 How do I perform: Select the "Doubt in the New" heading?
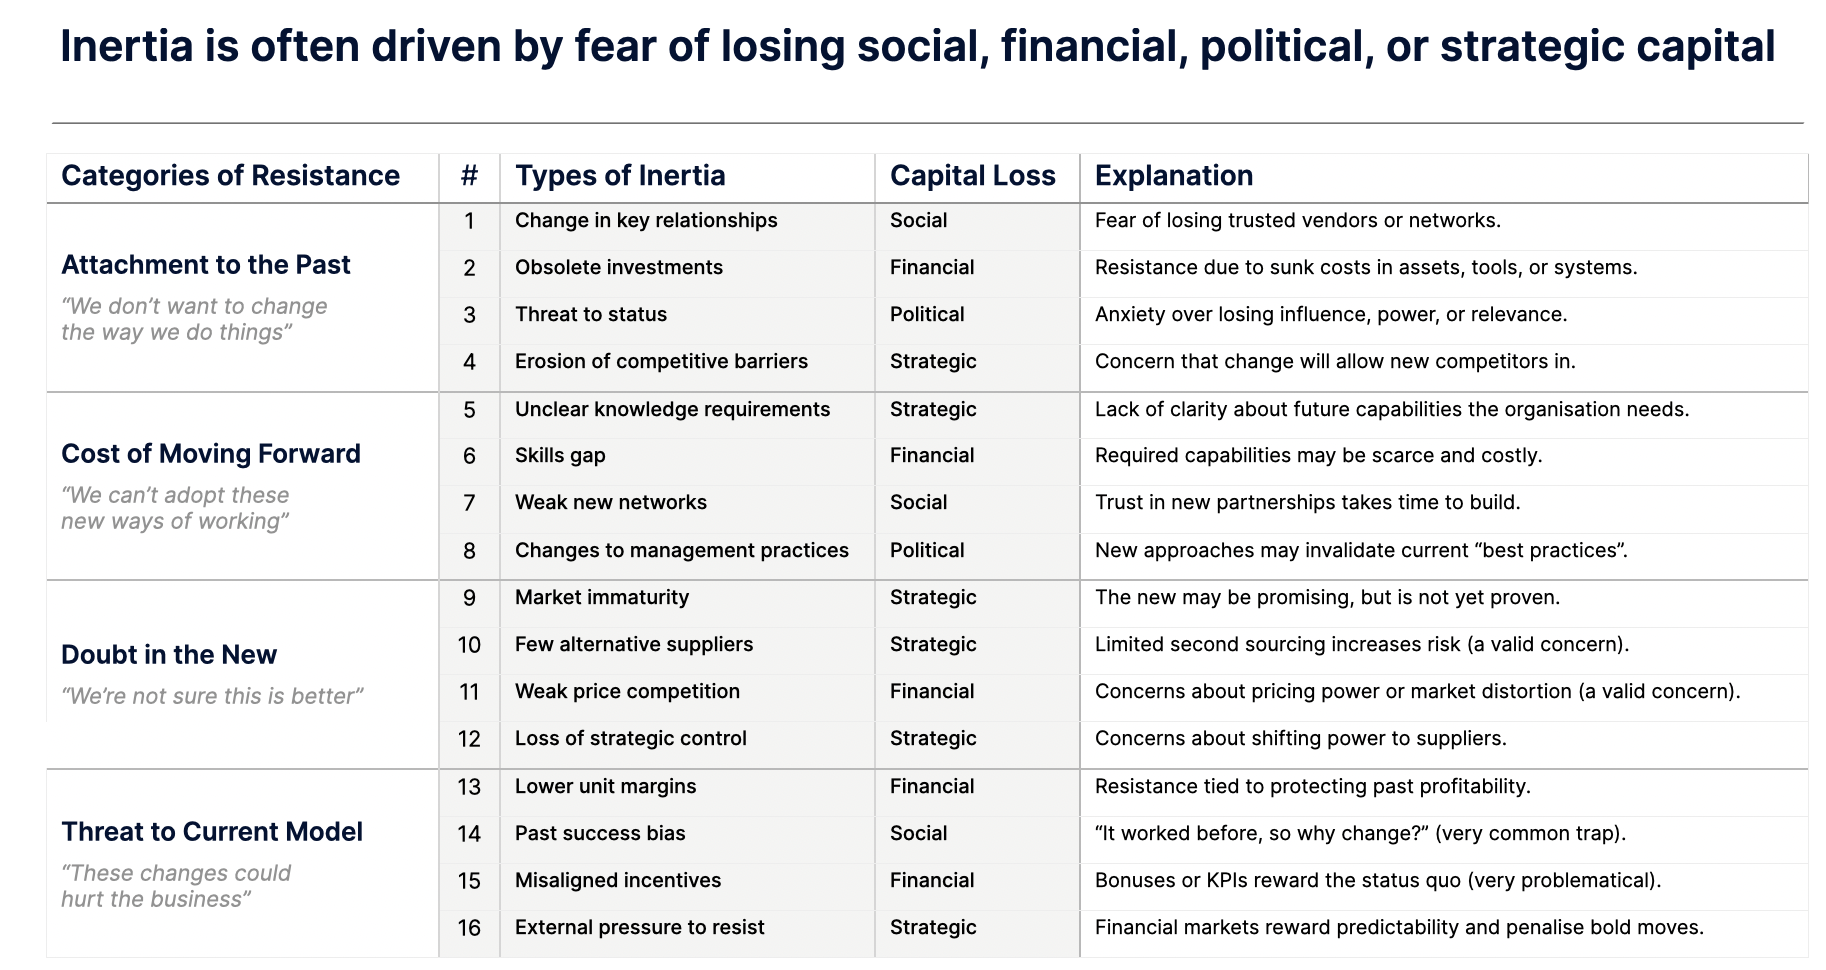[x=169, y=655]
